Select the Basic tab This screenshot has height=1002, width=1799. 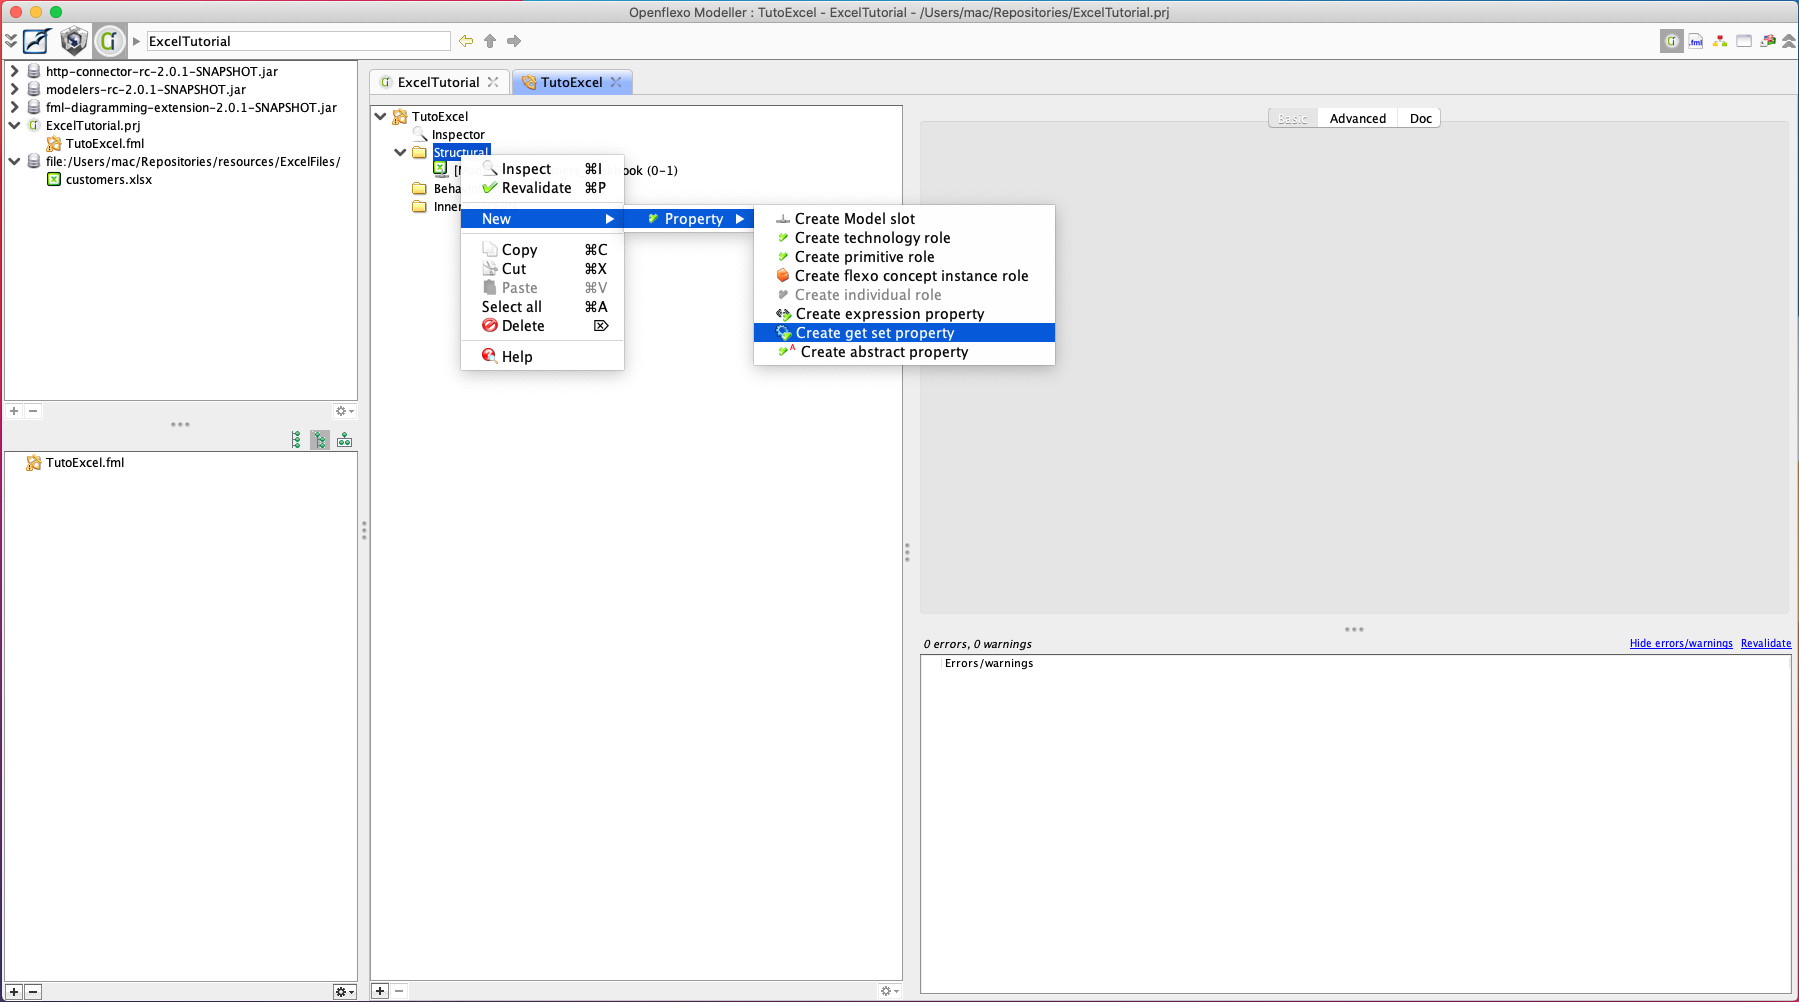click(x=1292, y=118)
